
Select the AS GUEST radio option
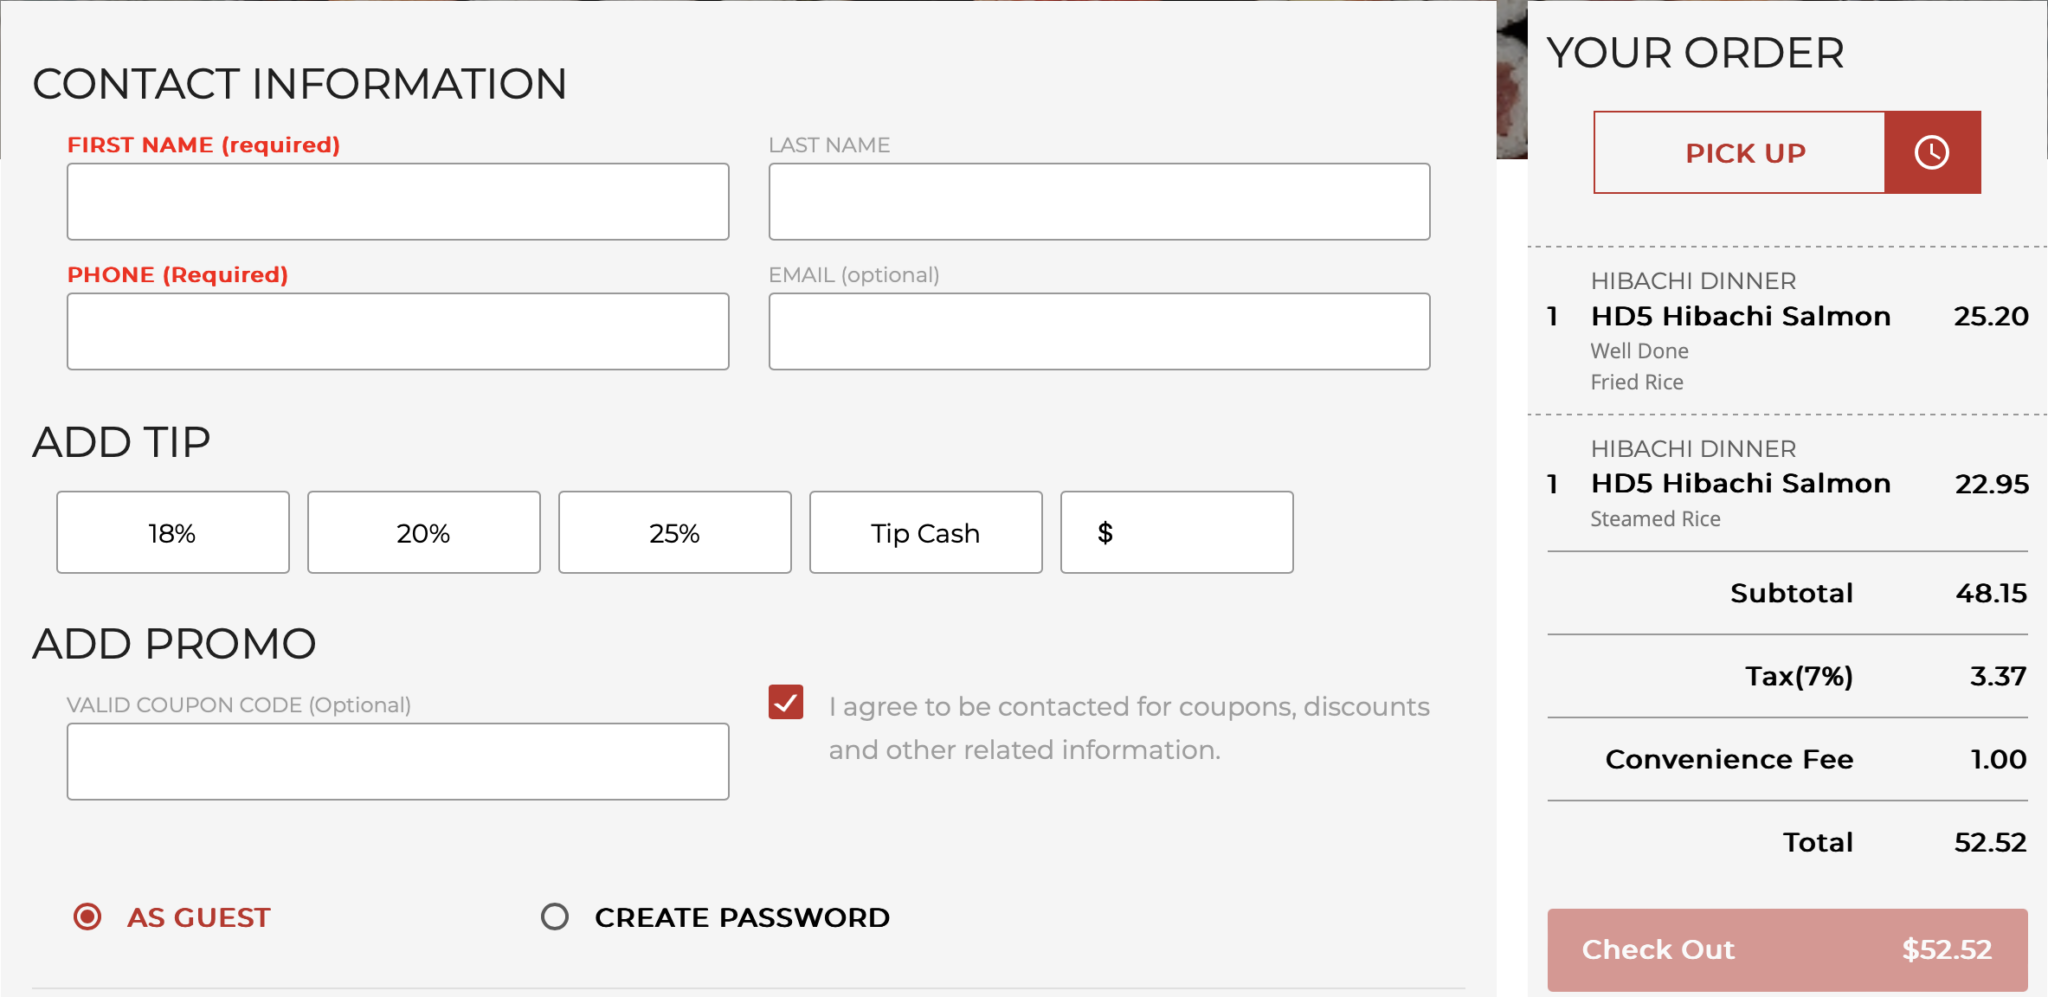point(88,917)
